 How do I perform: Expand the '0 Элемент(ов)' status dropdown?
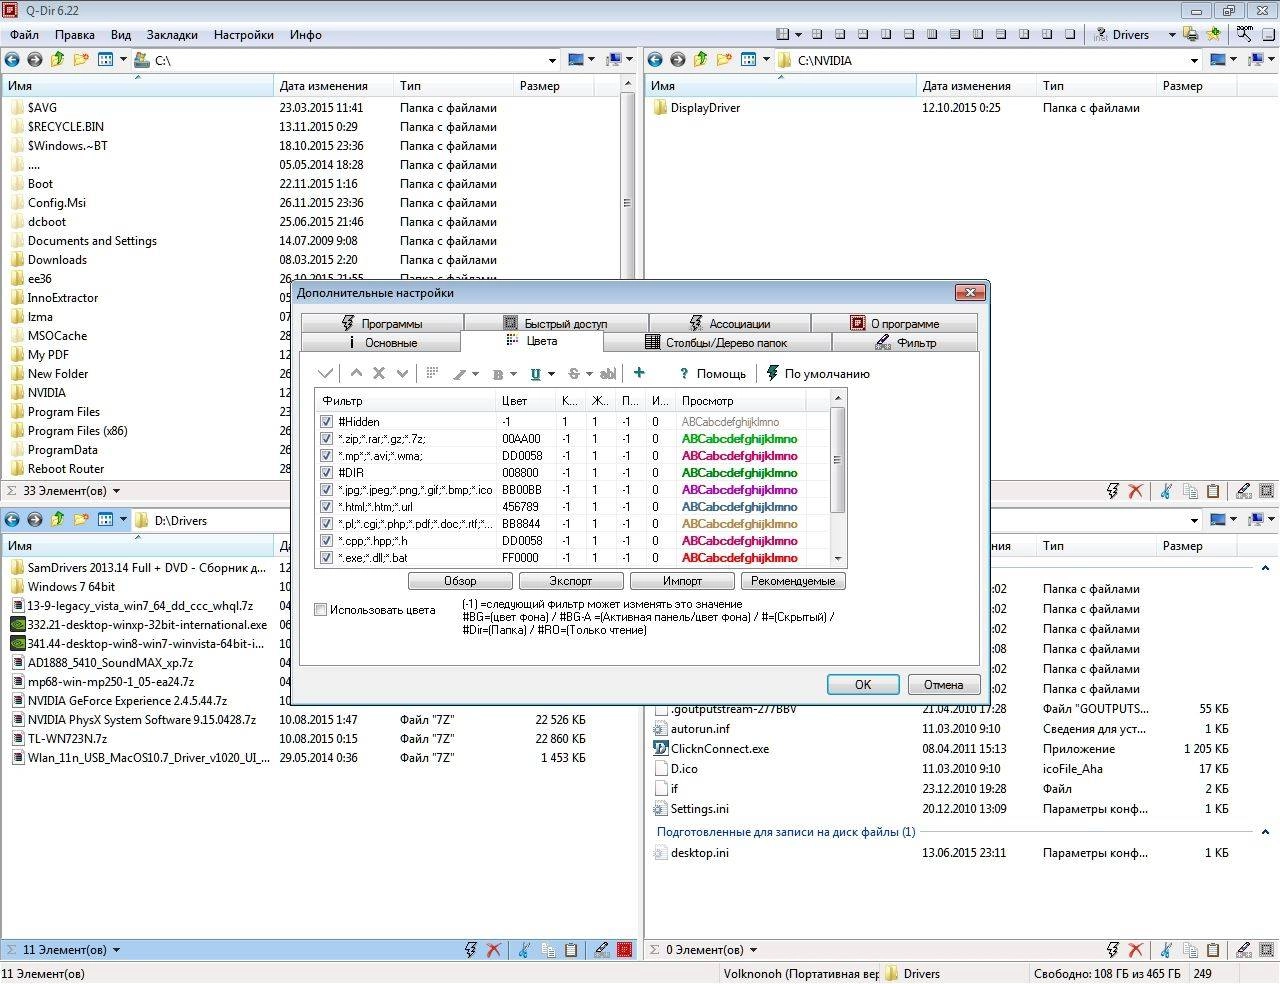pyautogui.click(x=753, y=950)
